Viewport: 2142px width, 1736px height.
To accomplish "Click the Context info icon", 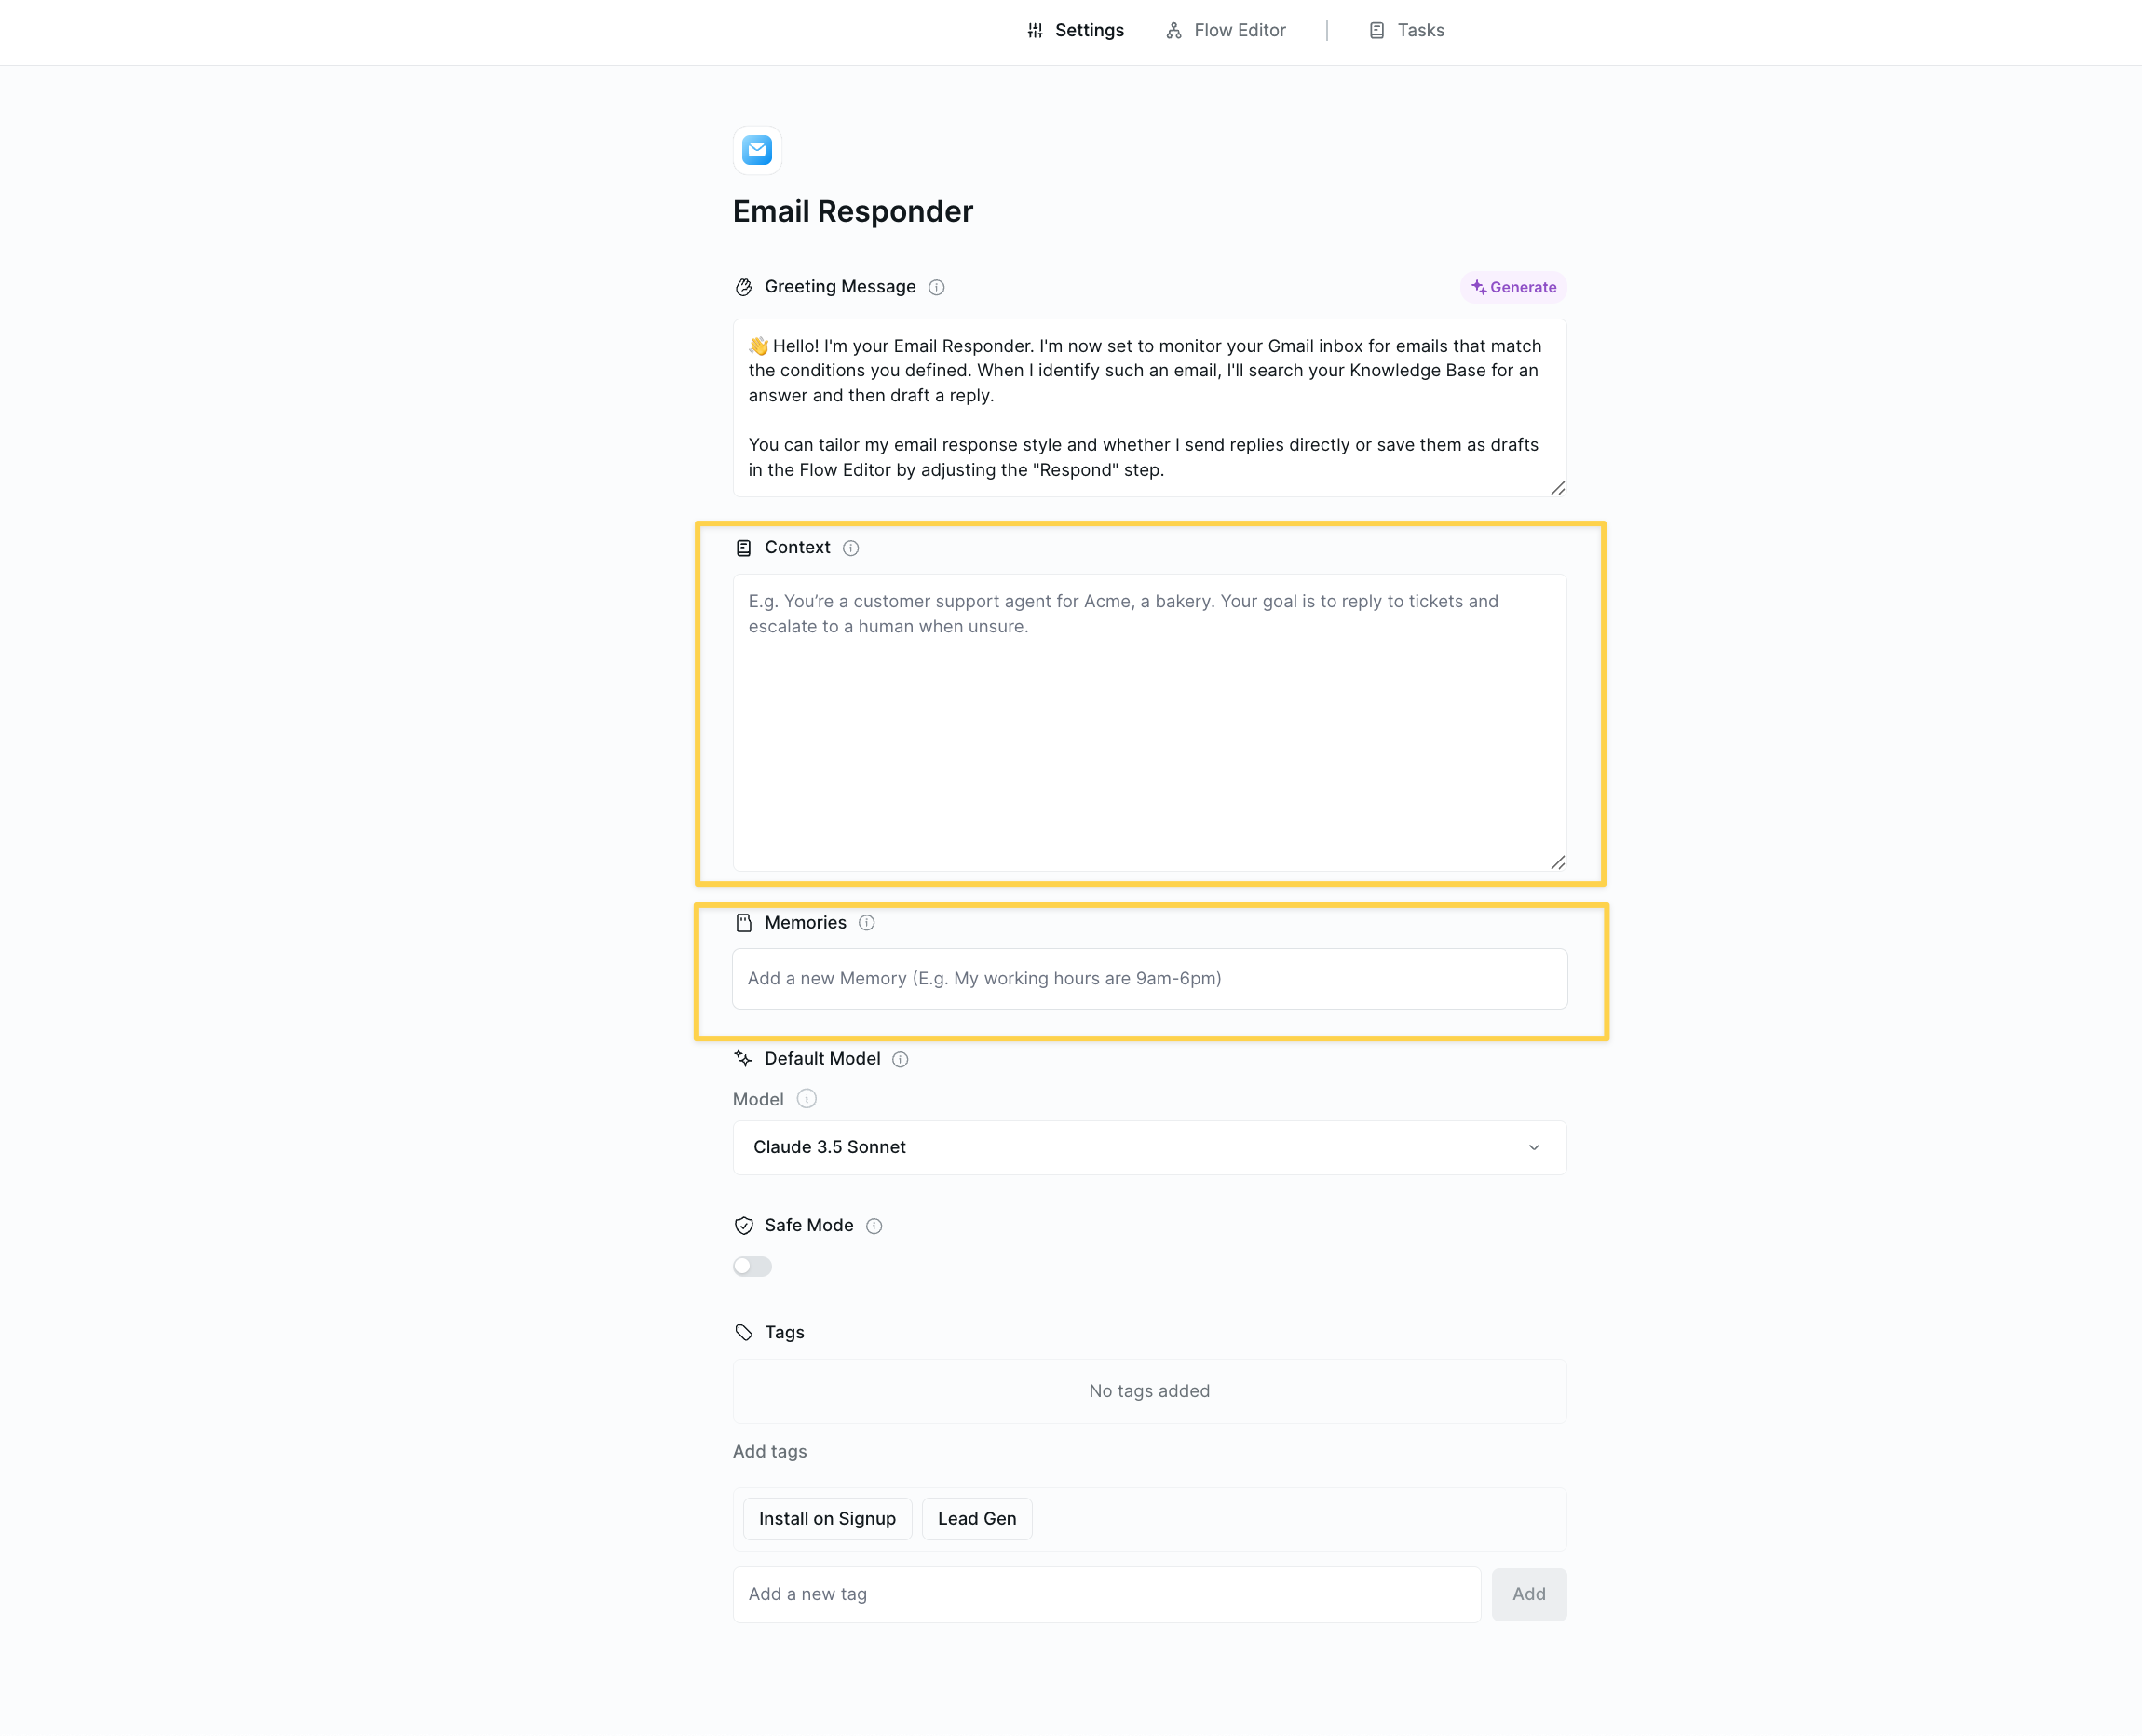I will 850,548.
